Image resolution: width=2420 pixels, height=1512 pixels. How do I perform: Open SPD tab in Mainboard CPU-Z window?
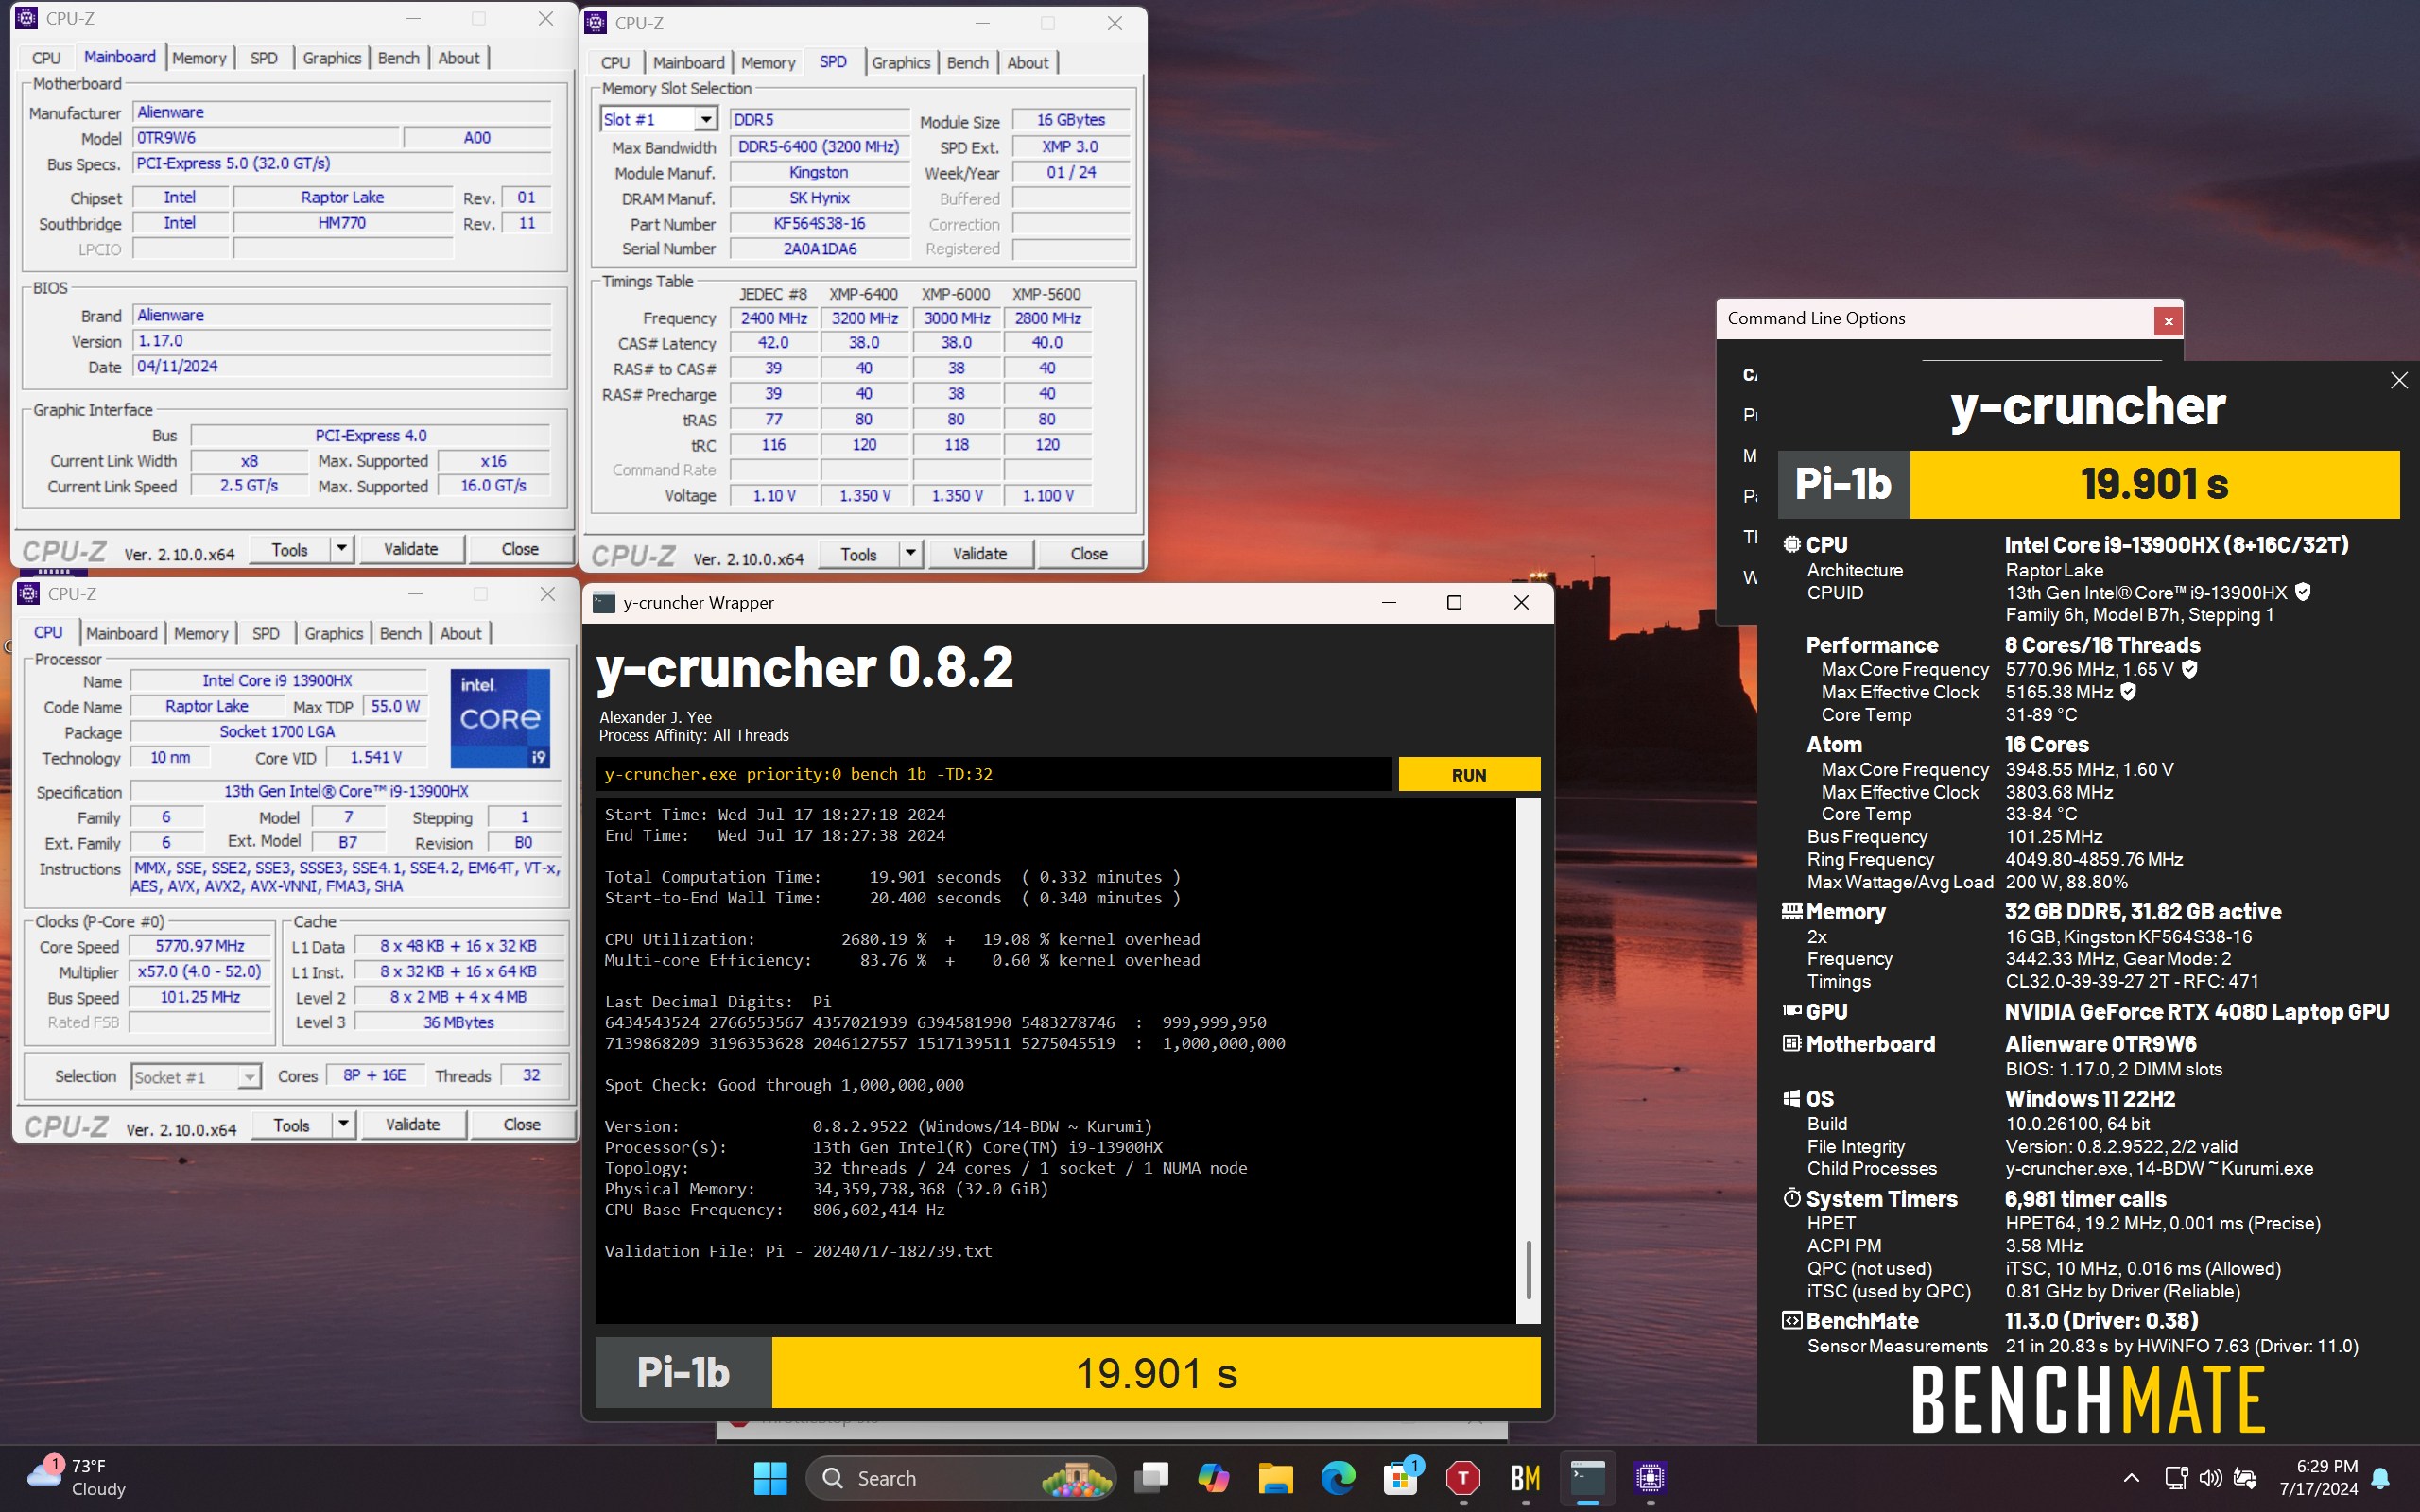(x=264, y=58)
